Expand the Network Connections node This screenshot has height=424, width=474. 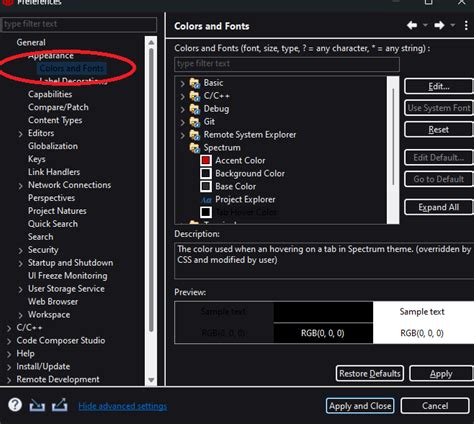[x=21, y=186]
